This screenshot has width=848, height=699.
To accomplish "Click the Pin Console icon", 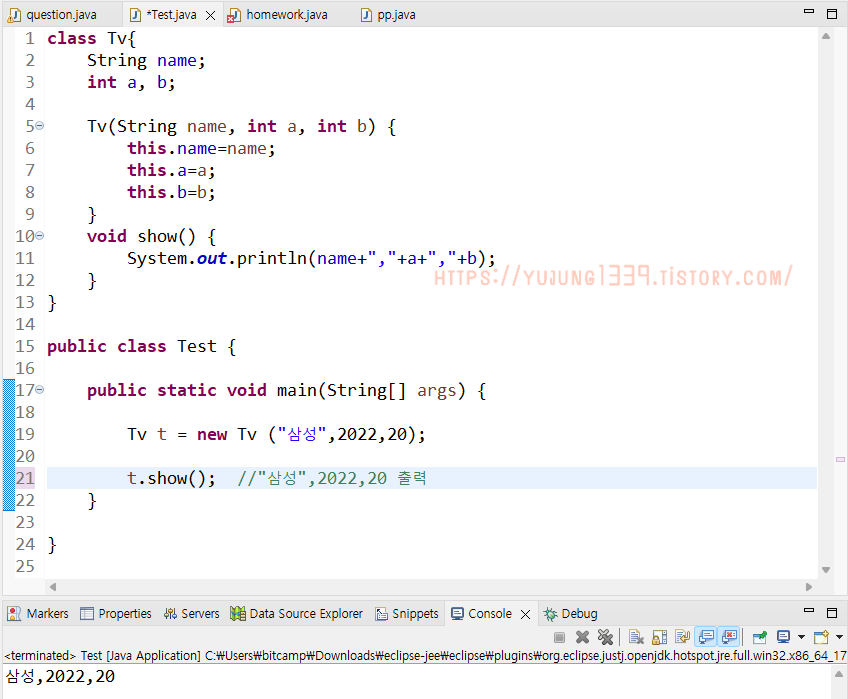I will [x=759, y=637].
